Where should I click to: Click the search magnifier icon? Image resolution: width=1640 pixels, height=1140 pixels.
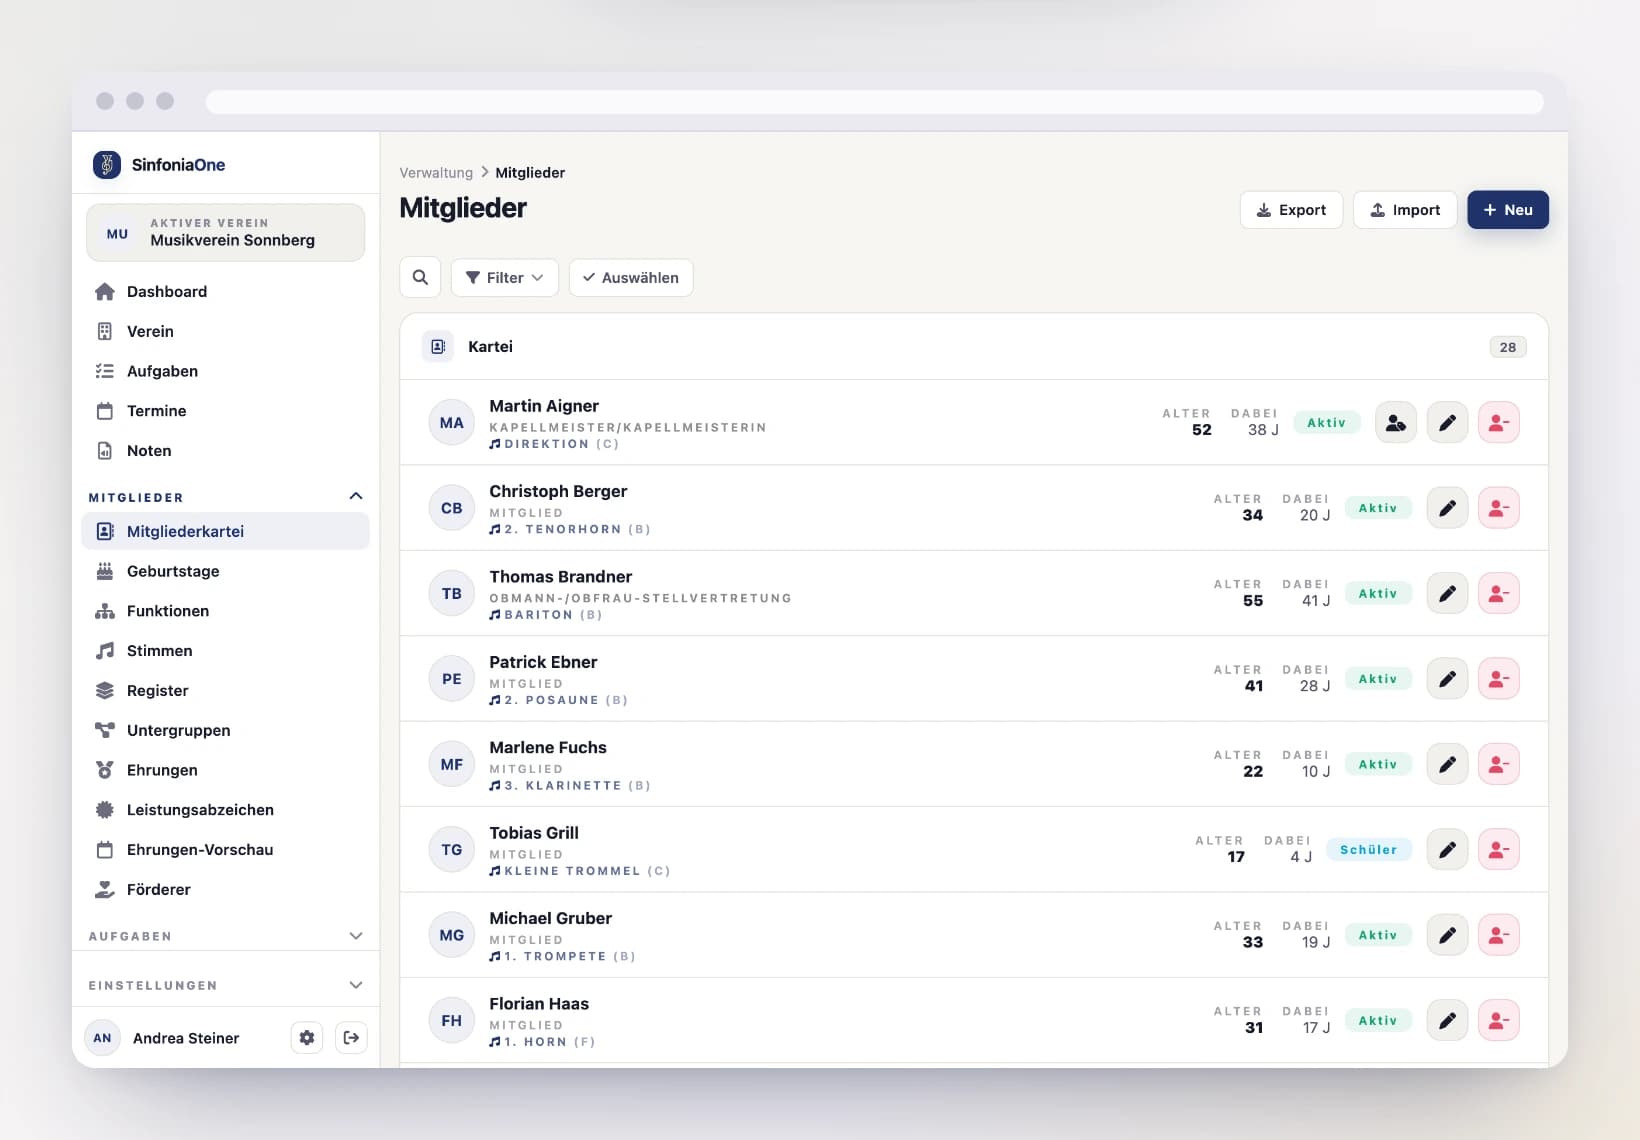[420, 278]
